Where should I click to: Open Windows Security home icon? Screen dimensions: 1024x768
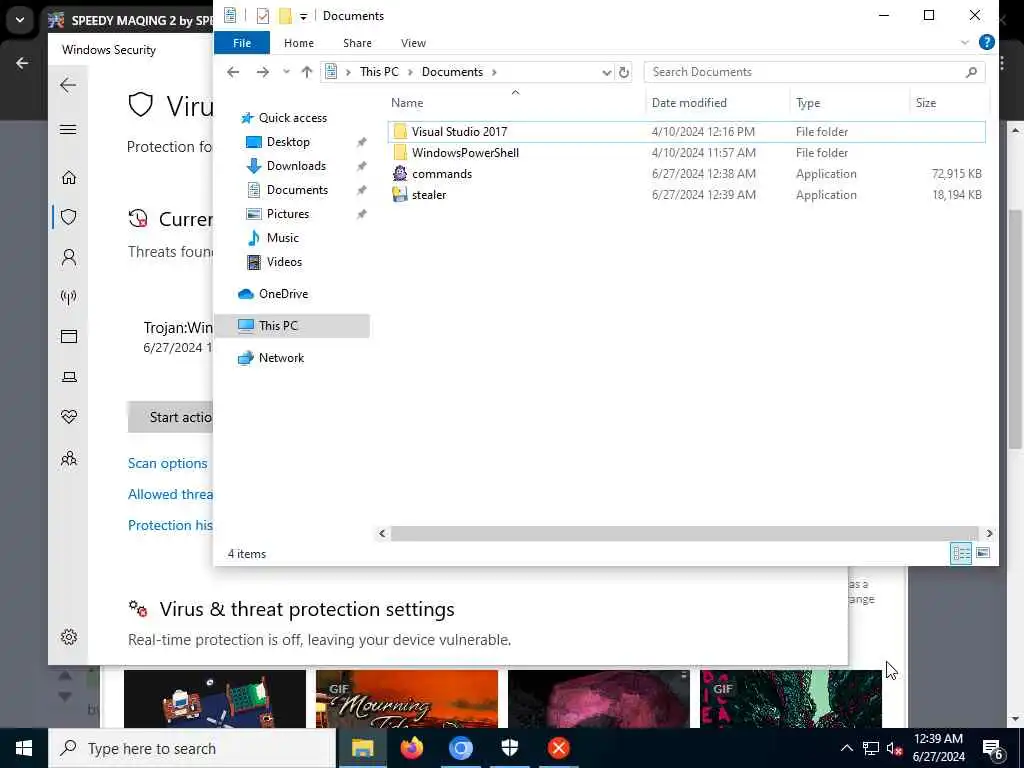(69, 178)
